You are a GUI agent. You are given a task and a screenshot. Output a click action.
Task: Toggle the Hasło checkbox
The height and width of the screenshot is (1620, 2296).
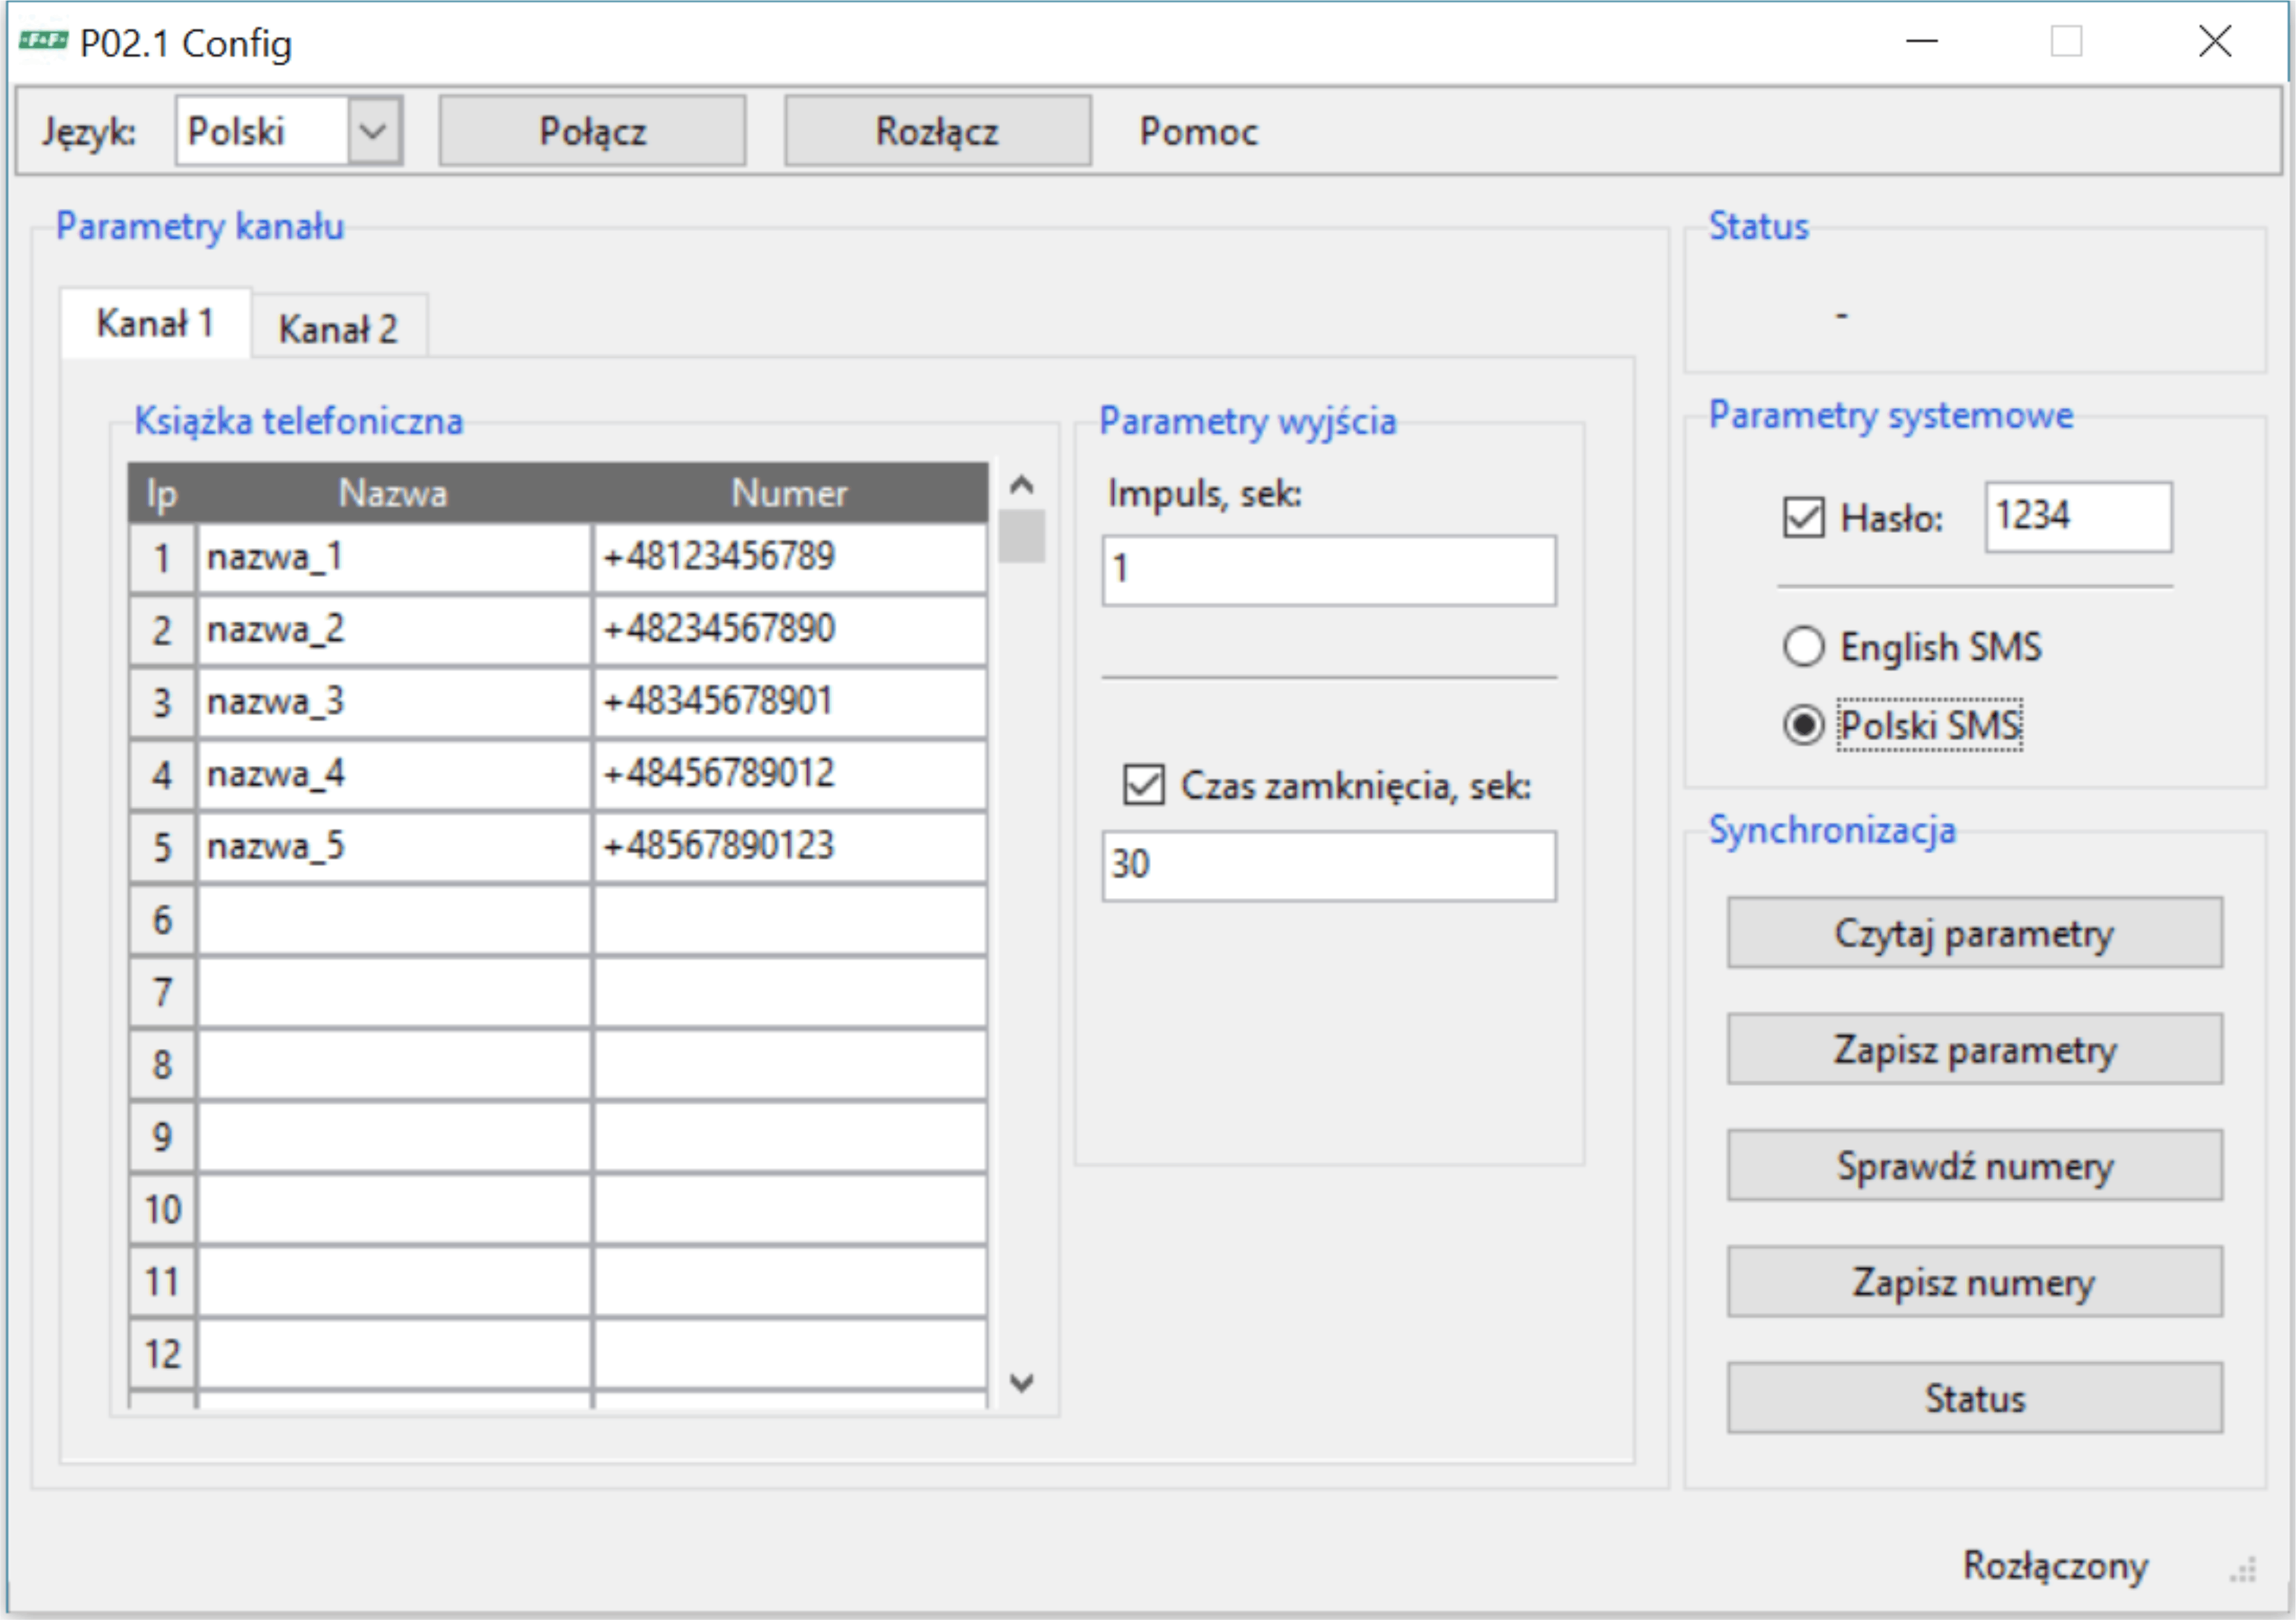click(x=1803, y=517)
